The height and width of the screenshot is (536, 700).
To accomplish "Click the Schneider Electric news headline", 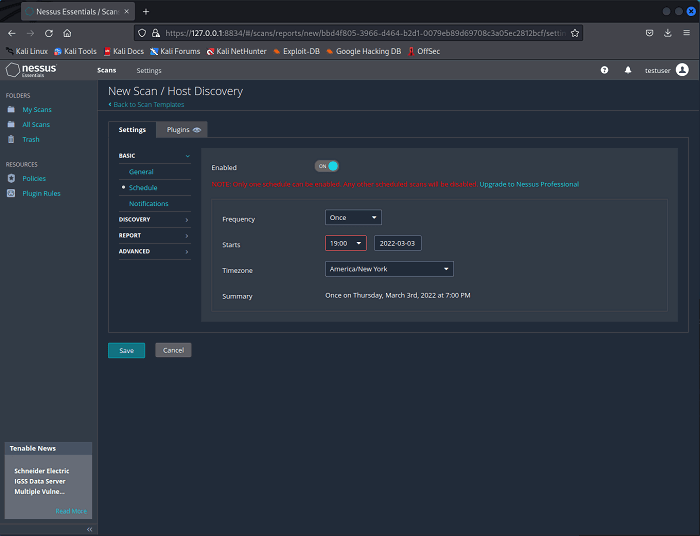I will pyautogui.click(x=42, y=481).
